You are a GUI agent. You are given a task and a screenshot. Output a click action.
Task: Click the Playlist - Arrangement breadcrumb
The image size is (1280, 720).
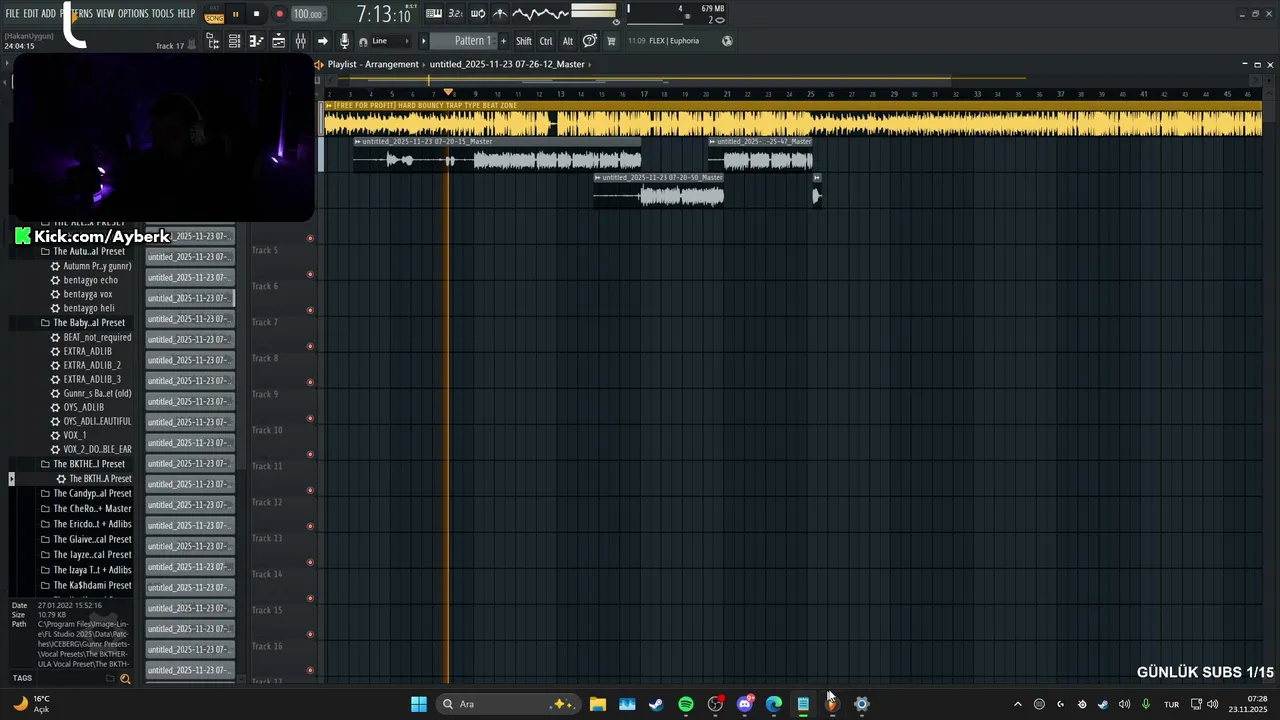(x=373, y=64)
